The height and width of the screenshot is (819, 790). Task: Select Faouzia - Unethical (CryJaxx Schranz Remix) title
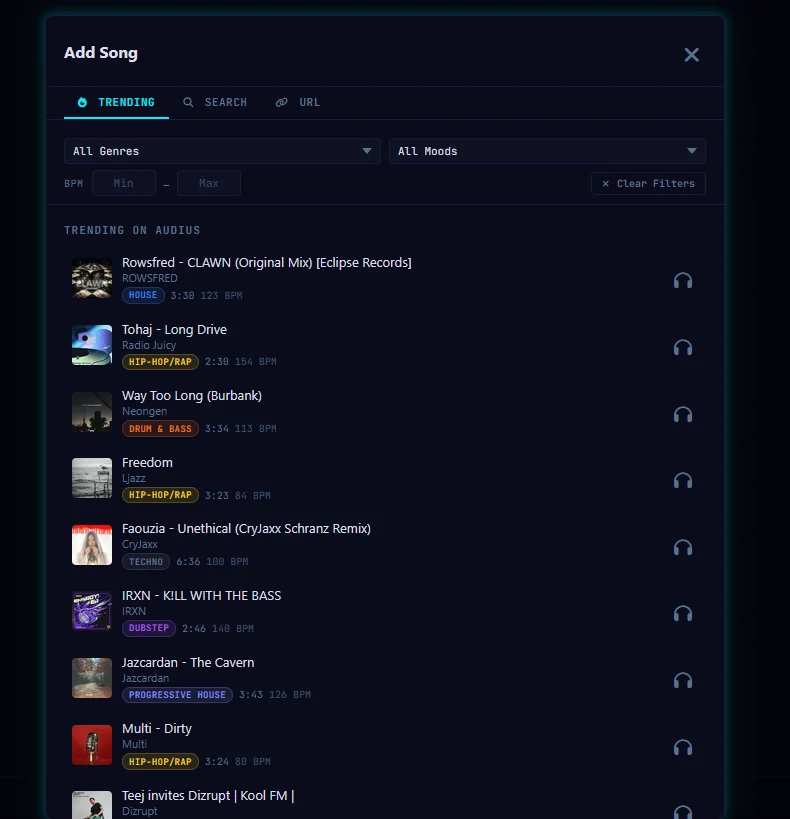click(x=246, y=529)
